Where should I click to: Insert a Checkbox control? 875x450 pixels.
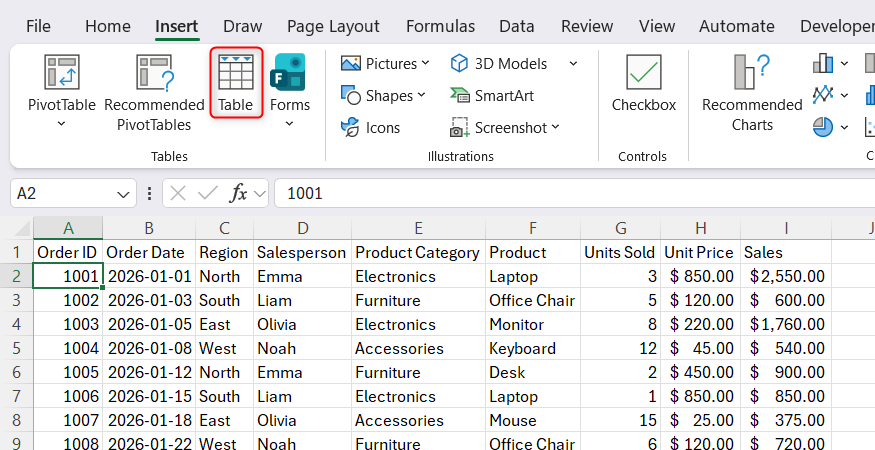[x=643, y=83]
